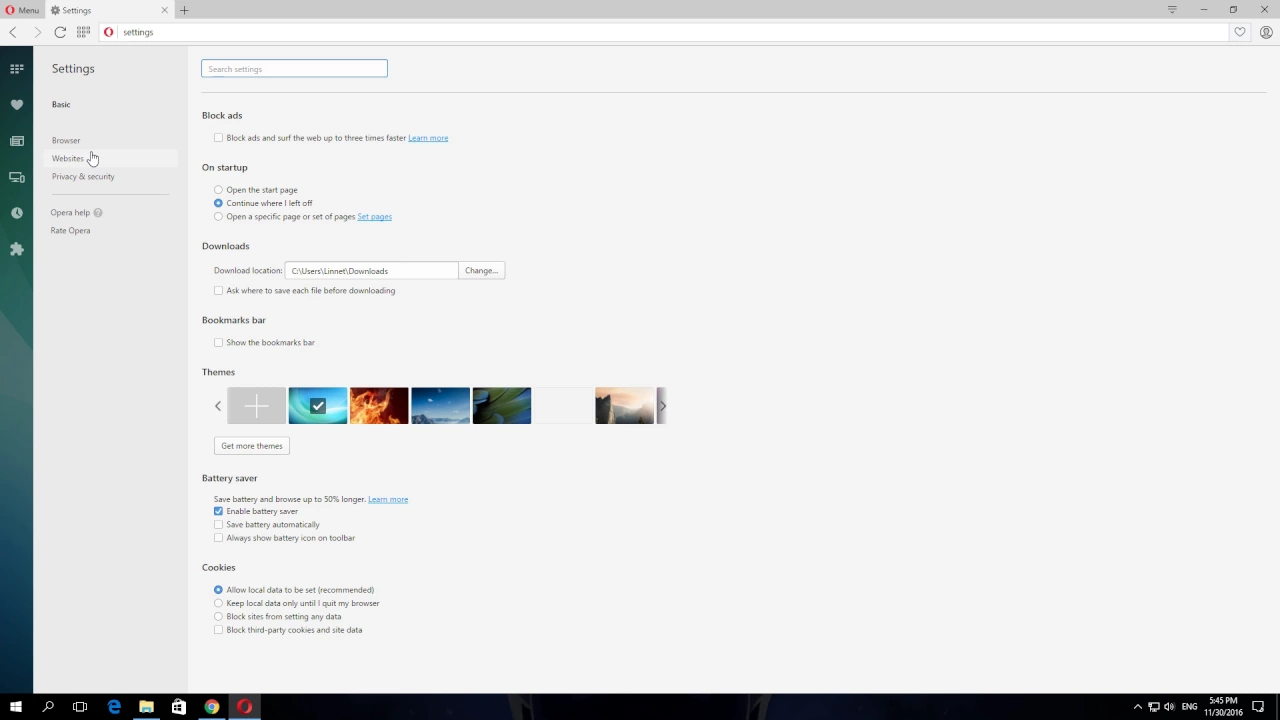Open Opera help link
Screen dimensions: 1280x720
(x=70, y=212)
